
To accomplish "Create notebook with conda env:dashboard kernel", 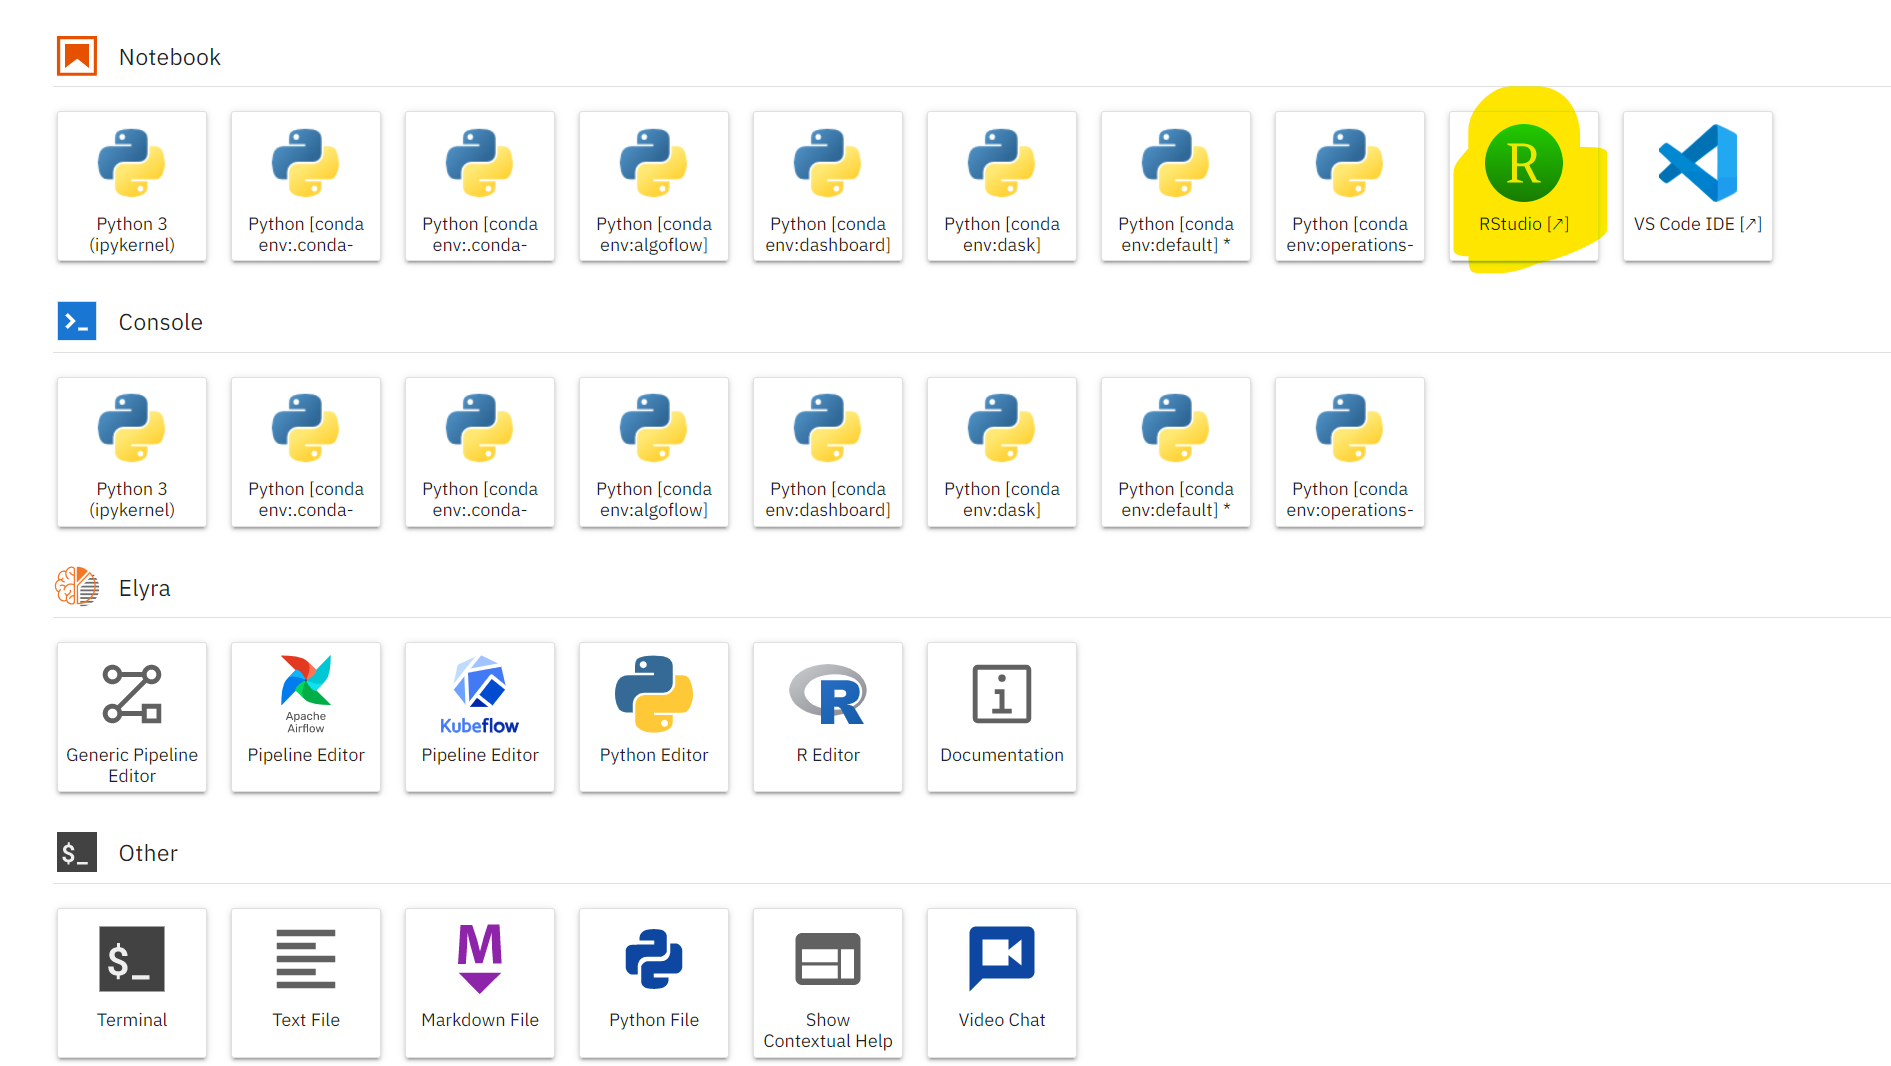I will pos(828,187).
